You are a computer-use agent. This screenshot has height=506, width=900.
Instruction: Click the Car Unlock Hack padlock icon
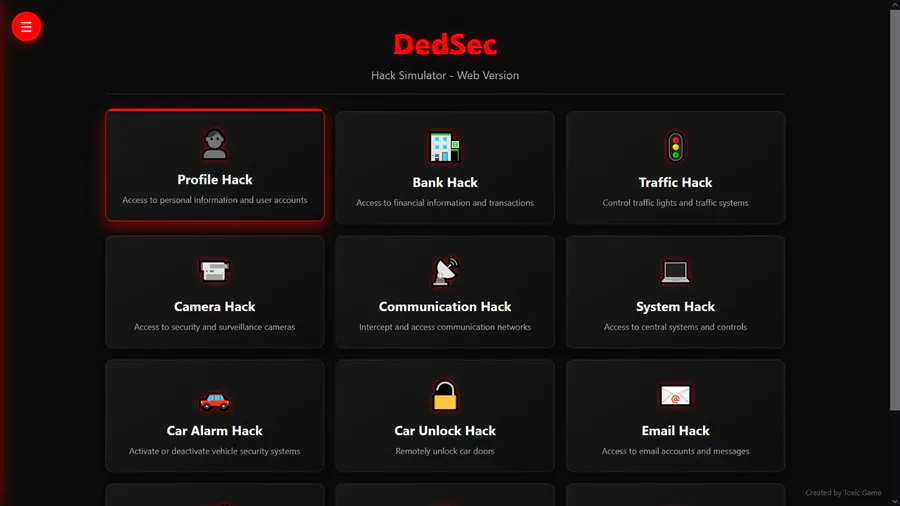coord(445,395)
